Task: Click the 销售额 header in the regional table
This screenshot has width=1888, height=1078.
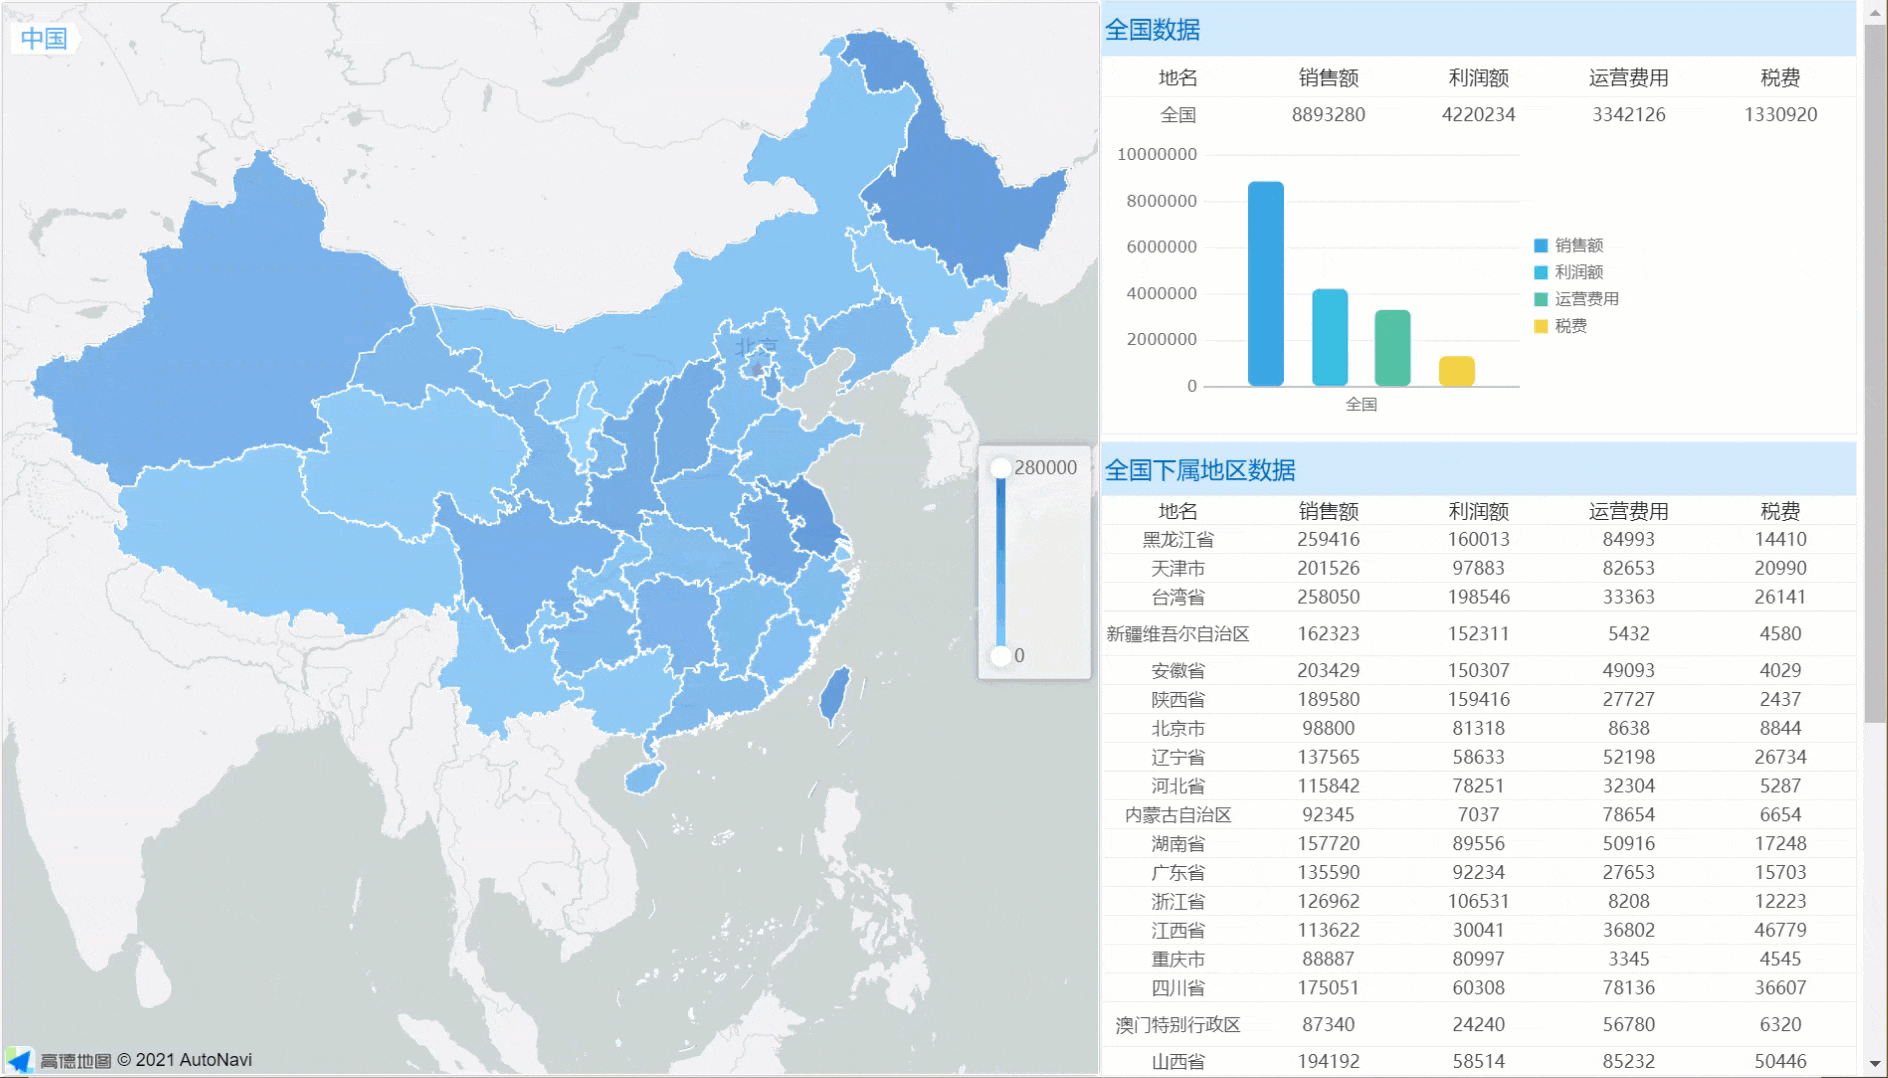Action: coord(1328,512)
